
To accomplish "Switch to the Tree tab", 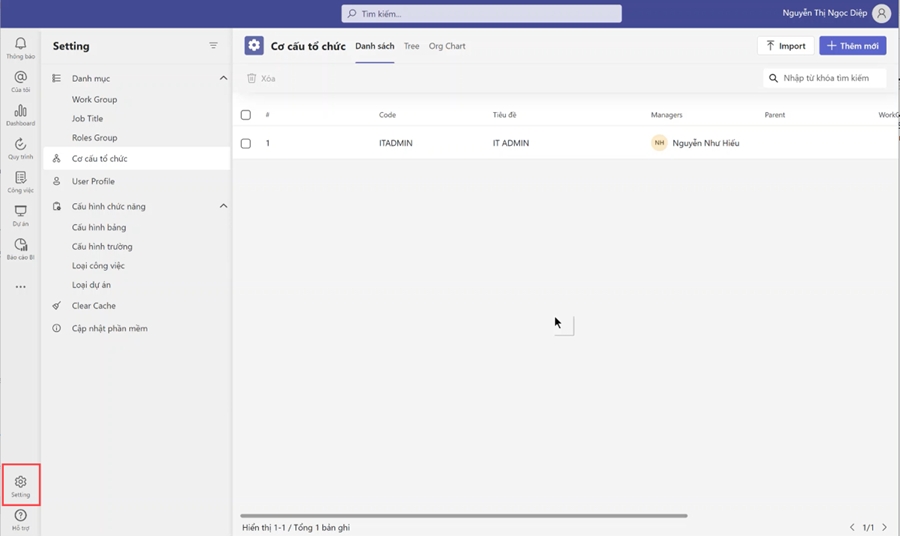I will tap(411, 46).
